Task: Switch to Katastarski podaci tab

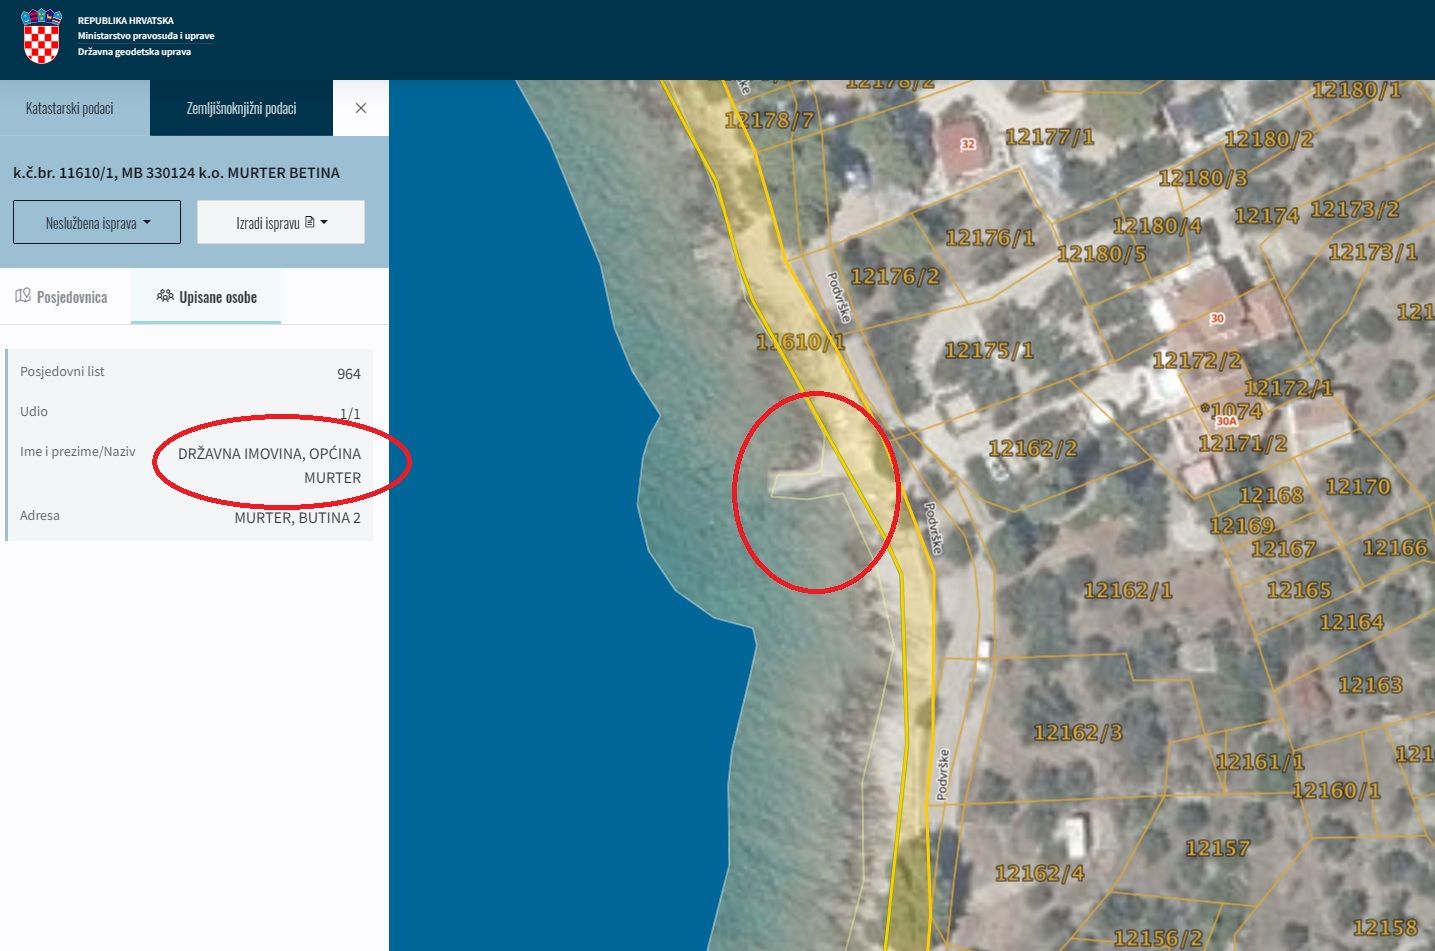Action: coord(70,108)
